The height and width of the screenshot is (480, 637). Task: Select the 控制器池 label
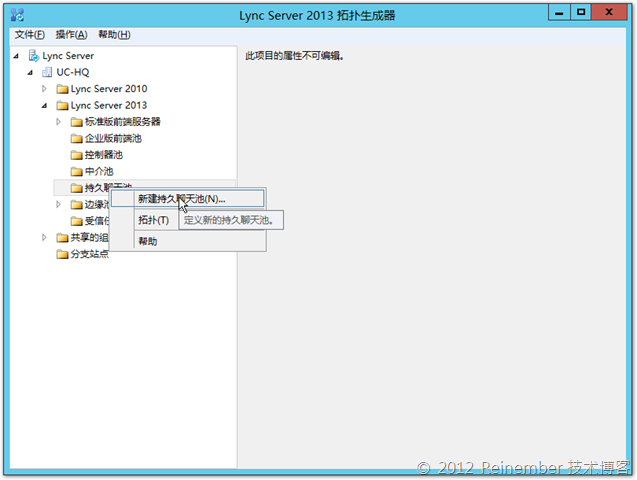click(104, 155)
